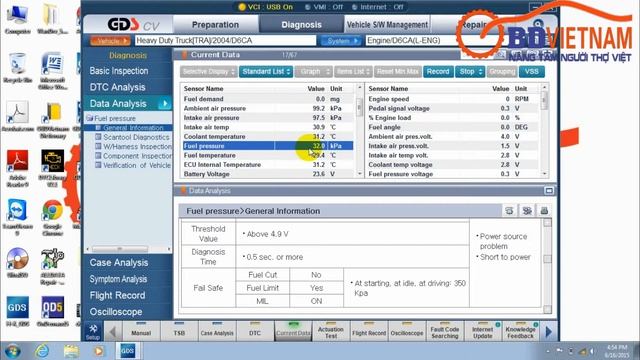Switch to the Diagnosis tab
Image resolution: width=640 pixels, height=360 pixels.
[x=301, y=25]
